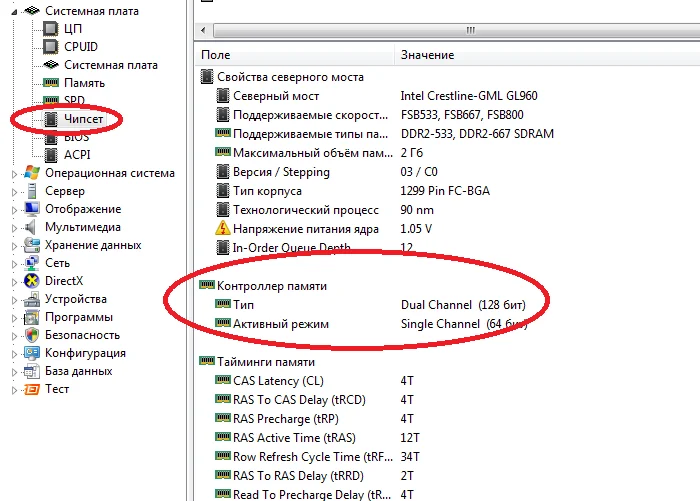
Task: Select the Чипсет chip icon
Action: (x=51, y=119)
